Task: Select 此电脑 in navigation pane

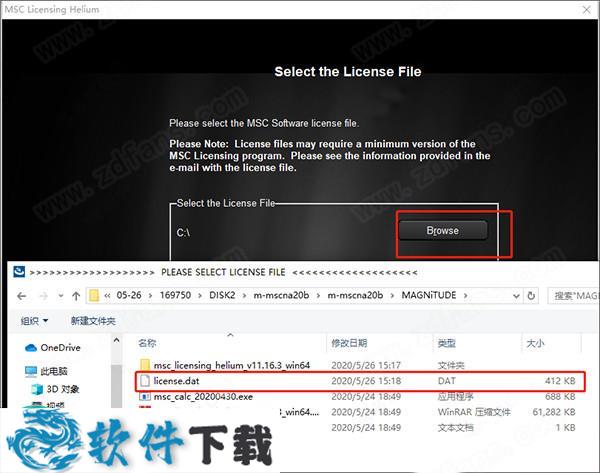Action: pos(54,371)
